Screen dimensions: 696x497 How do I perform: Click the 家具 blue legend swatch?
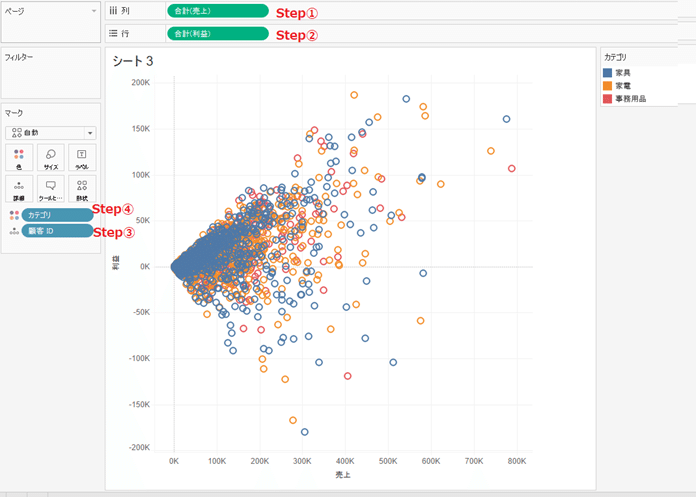(x=608, y=73)
